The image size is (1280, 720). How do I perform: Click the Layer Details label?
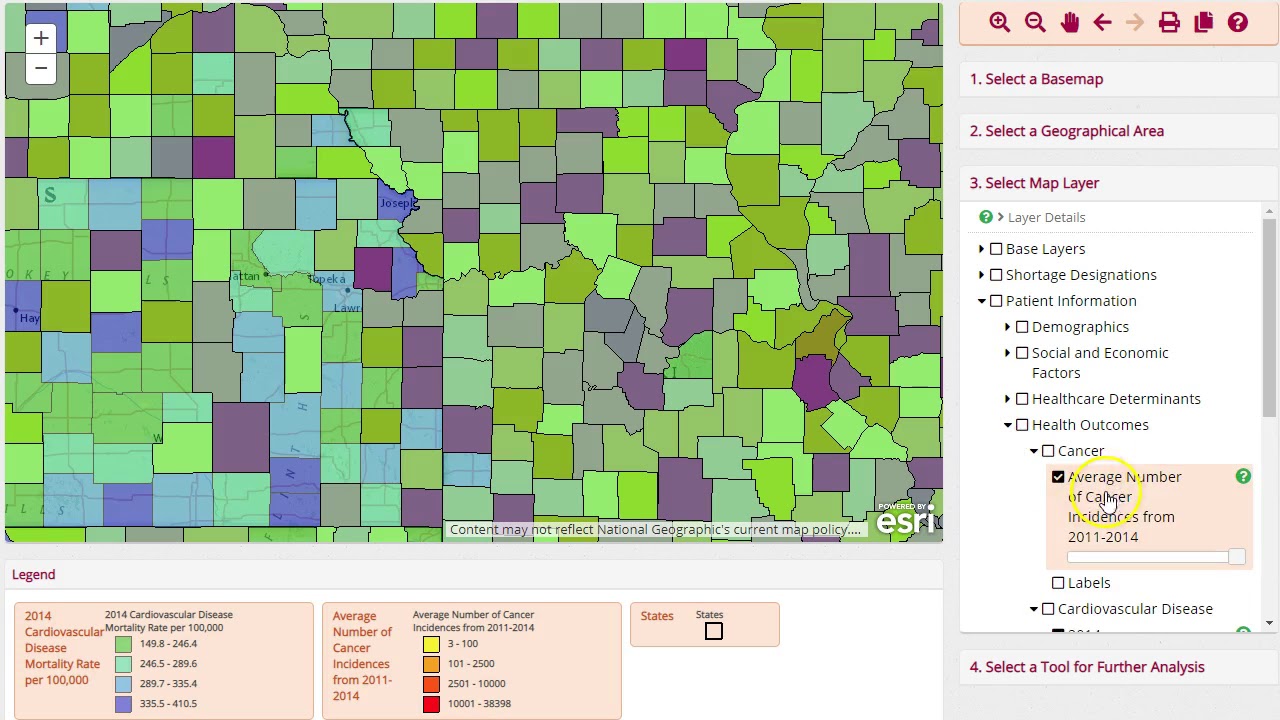tap(1046, 217)
